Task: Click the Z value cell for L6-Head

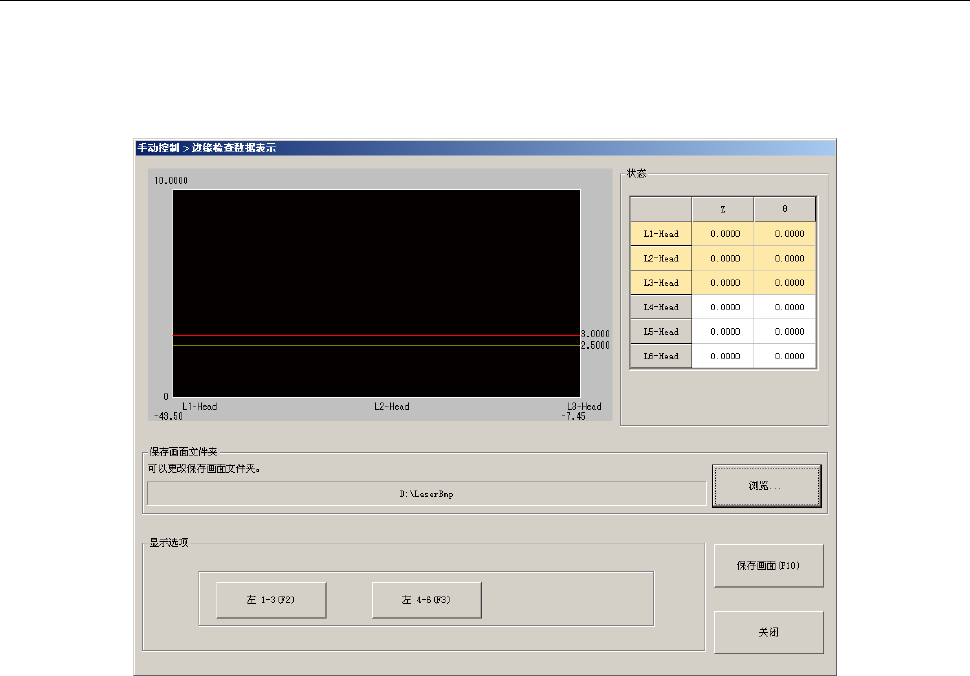Action: [x=723, y=356]
